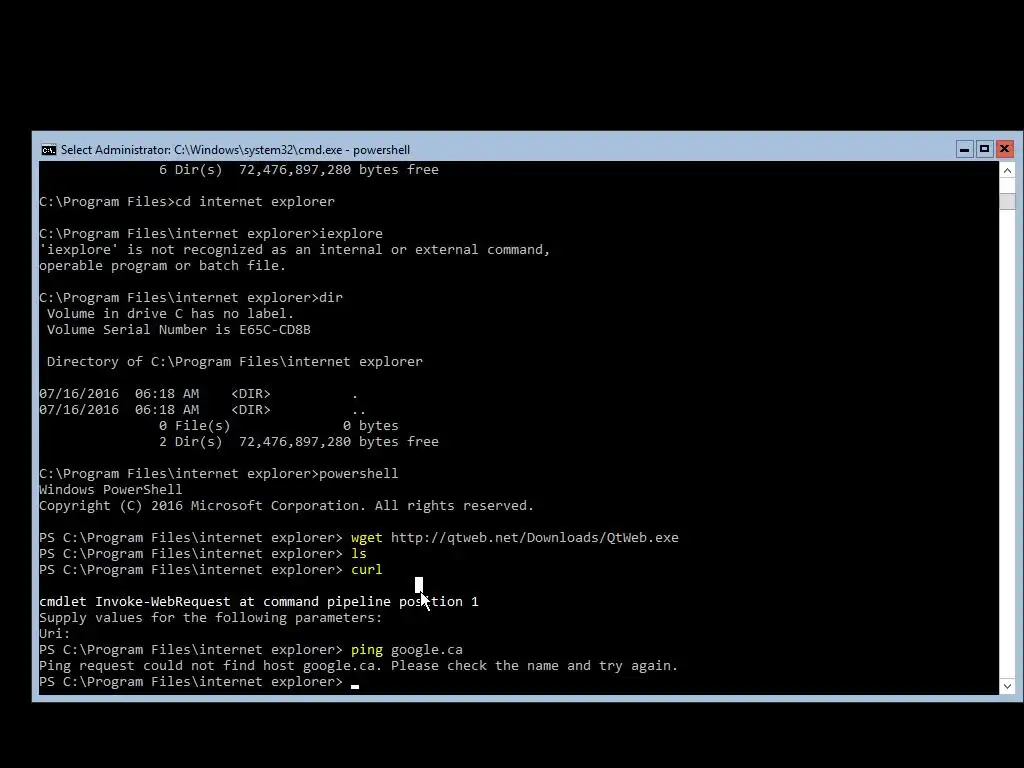Click the scrollbar down arrow
This screenshot has width=1024, height=768.
1007,686
